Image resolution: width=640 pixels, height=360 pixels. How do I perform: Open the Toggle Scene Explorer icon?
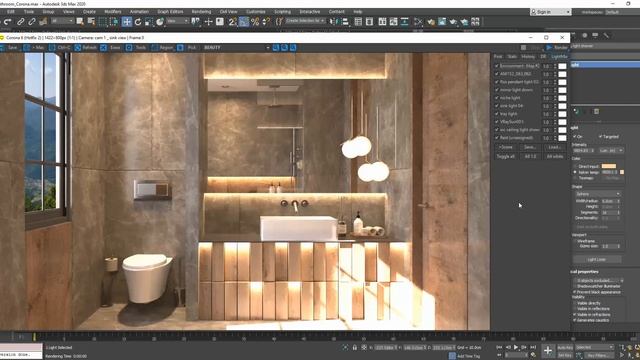(x=358, y=22)
